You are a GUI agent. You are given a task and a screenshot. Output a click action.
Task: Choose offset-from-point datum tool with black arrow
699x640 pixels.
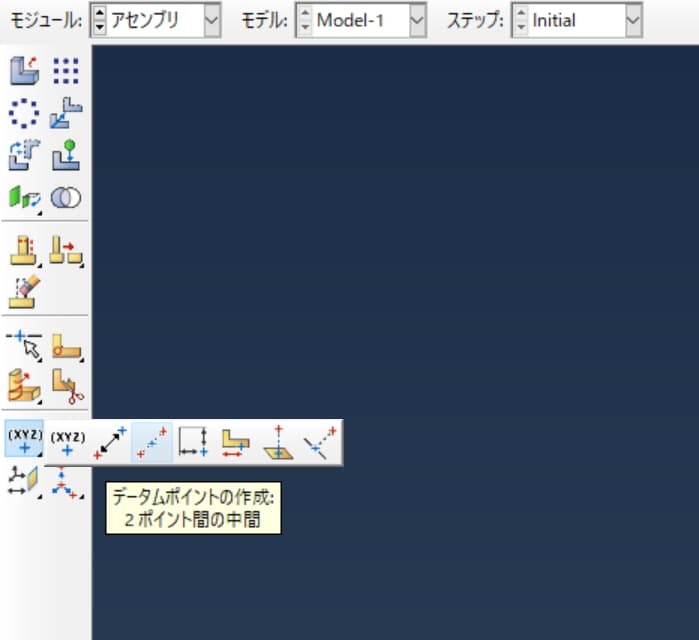click(110, 443)
